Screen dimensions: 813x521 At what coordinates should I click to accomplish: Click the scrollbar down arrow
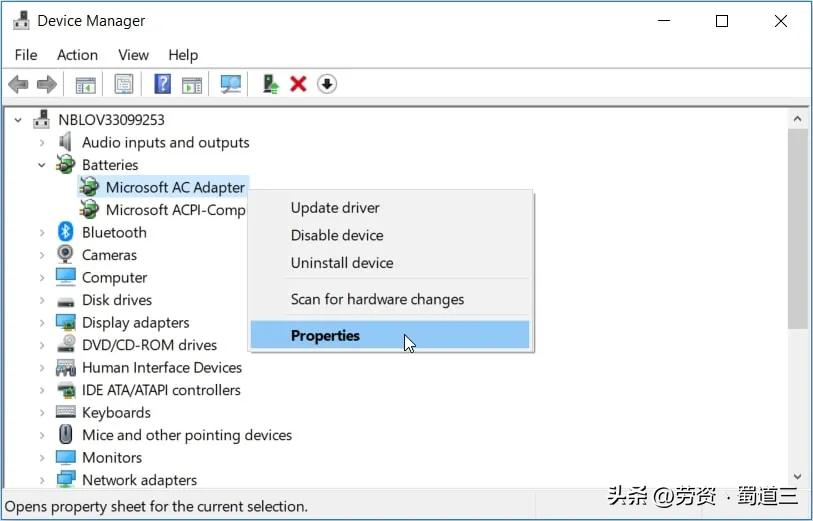tap(797, 477)
